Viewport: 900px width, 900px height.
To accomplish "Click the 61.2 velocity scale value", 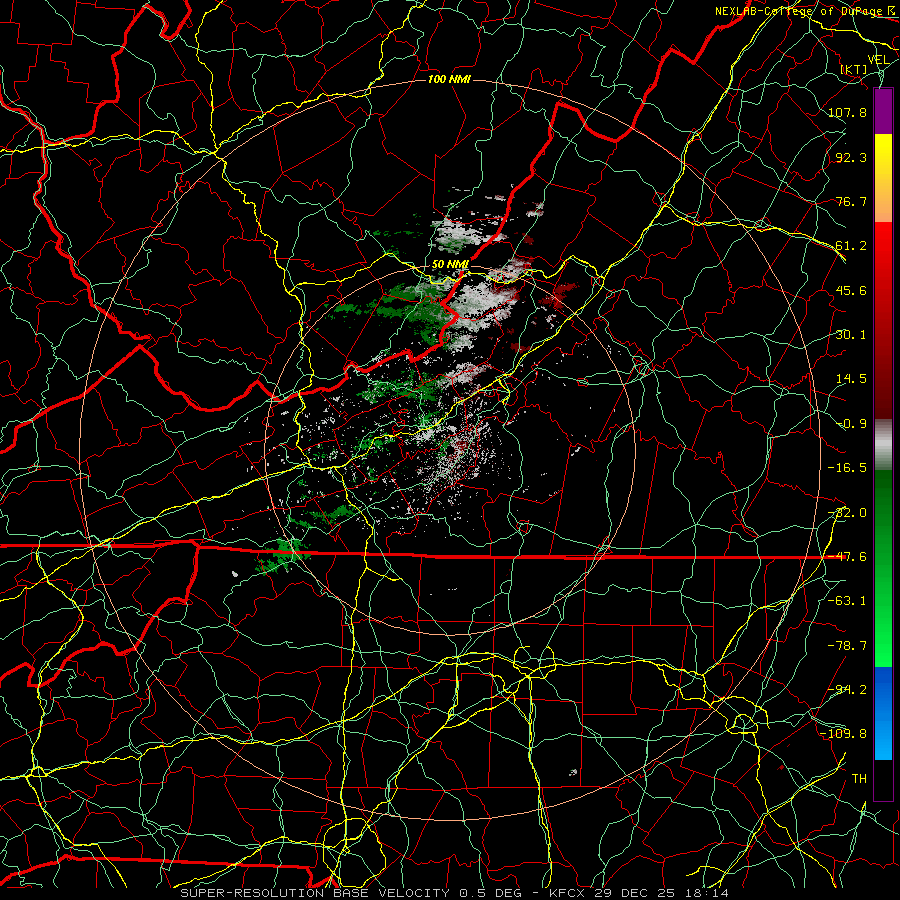I will [x=851, y=246].
